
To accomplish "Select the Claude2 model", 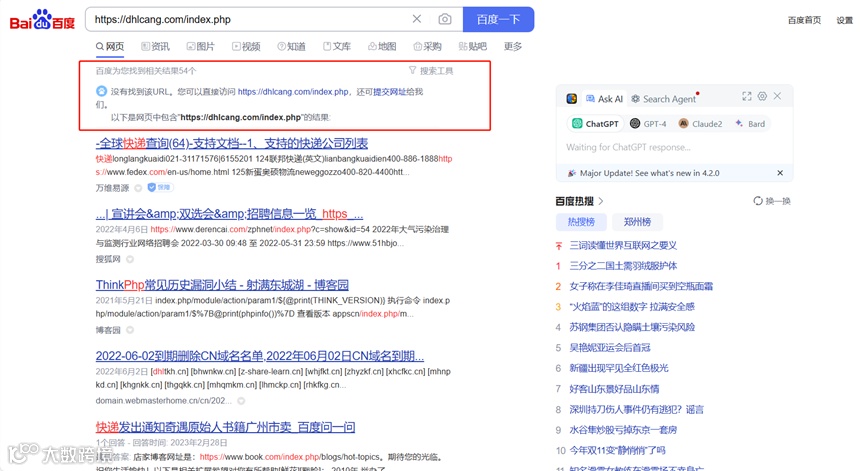I will click(x=700, y=124).
